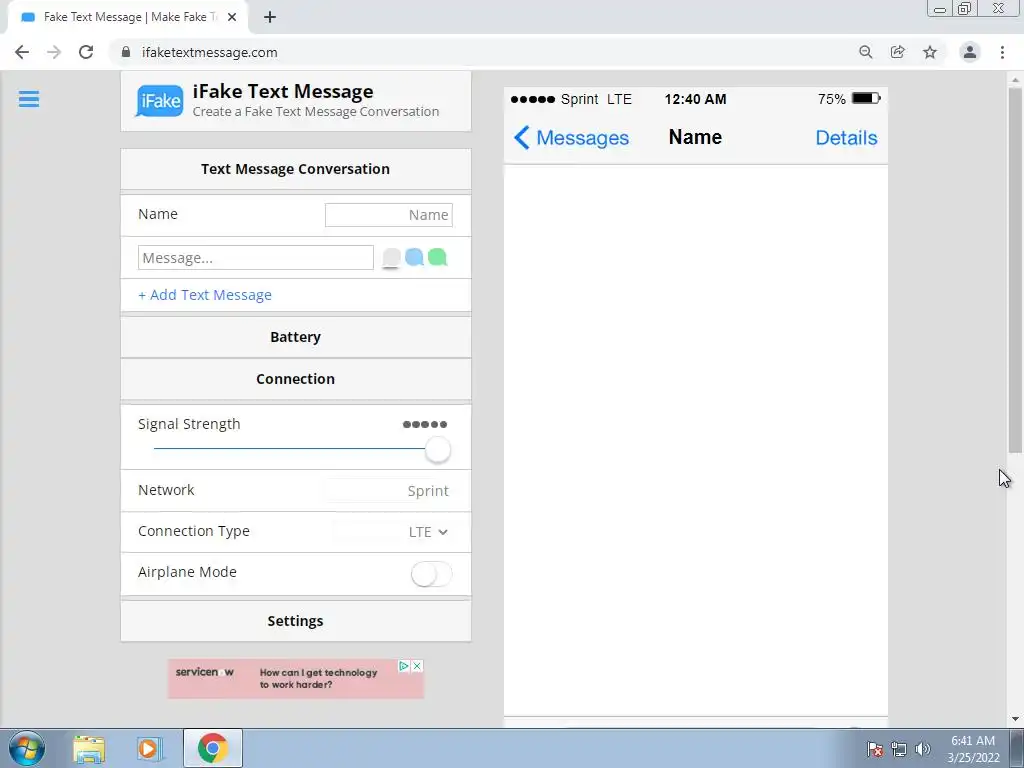Click the zoom magnifier icon in address bar
This screenshot has height=768, width=1024.
click(866, 52)
